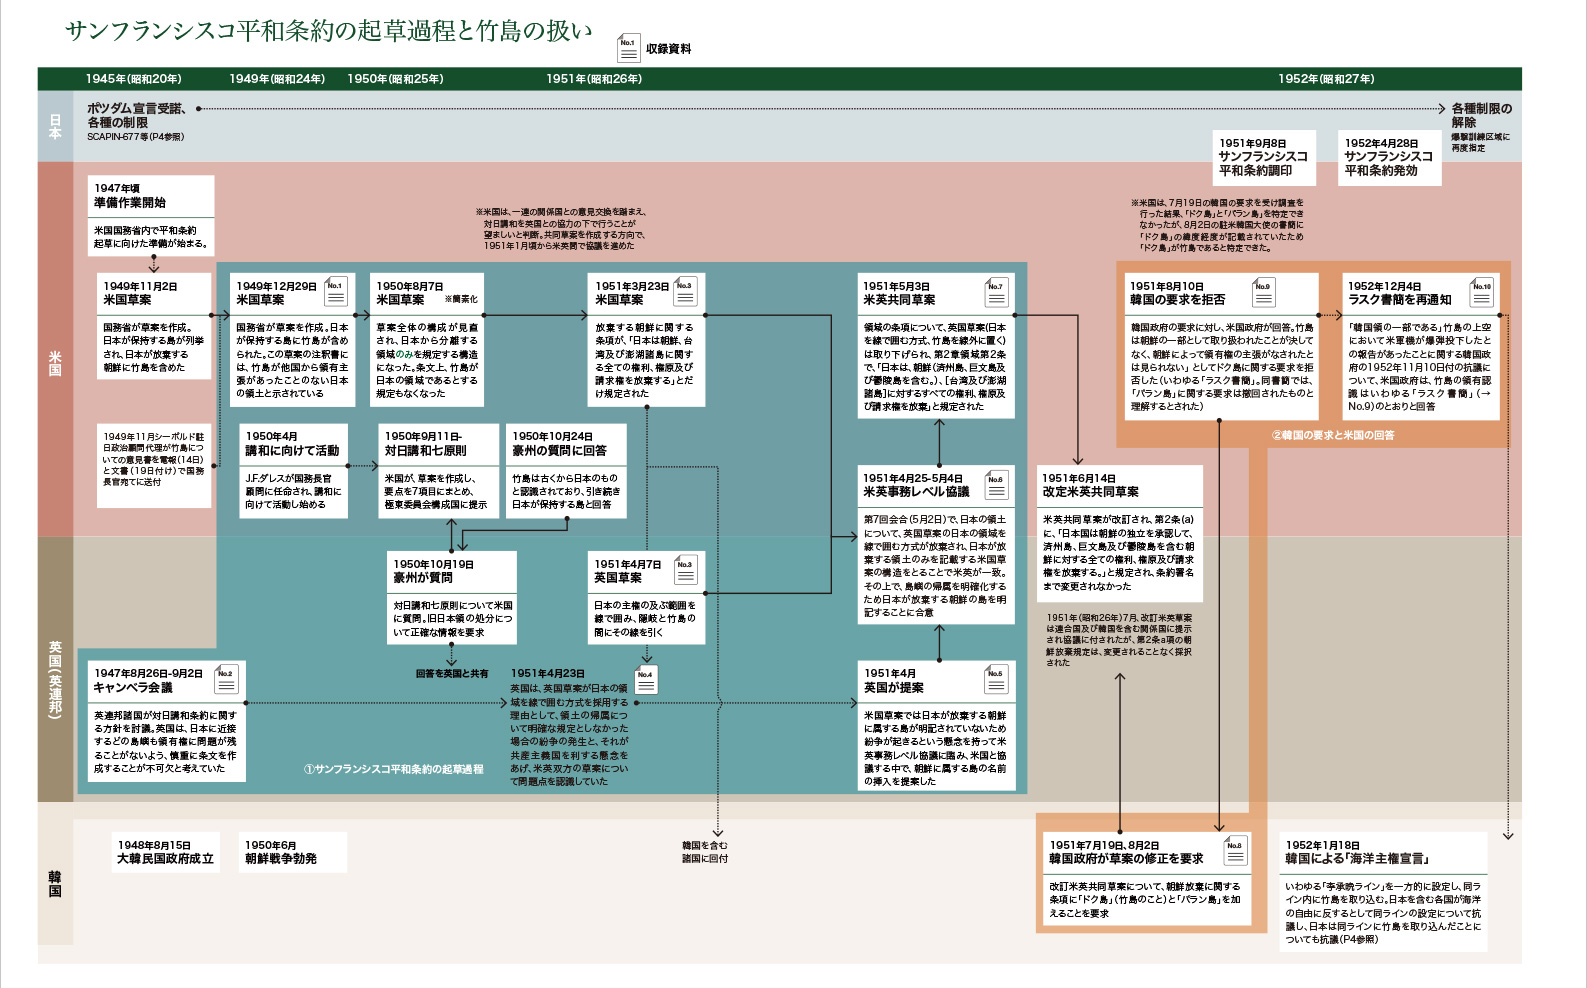Click the 1952年(昭和27年) timeline header
Viewport: 1587px width, 988px height.
[x=1326, y=79]
